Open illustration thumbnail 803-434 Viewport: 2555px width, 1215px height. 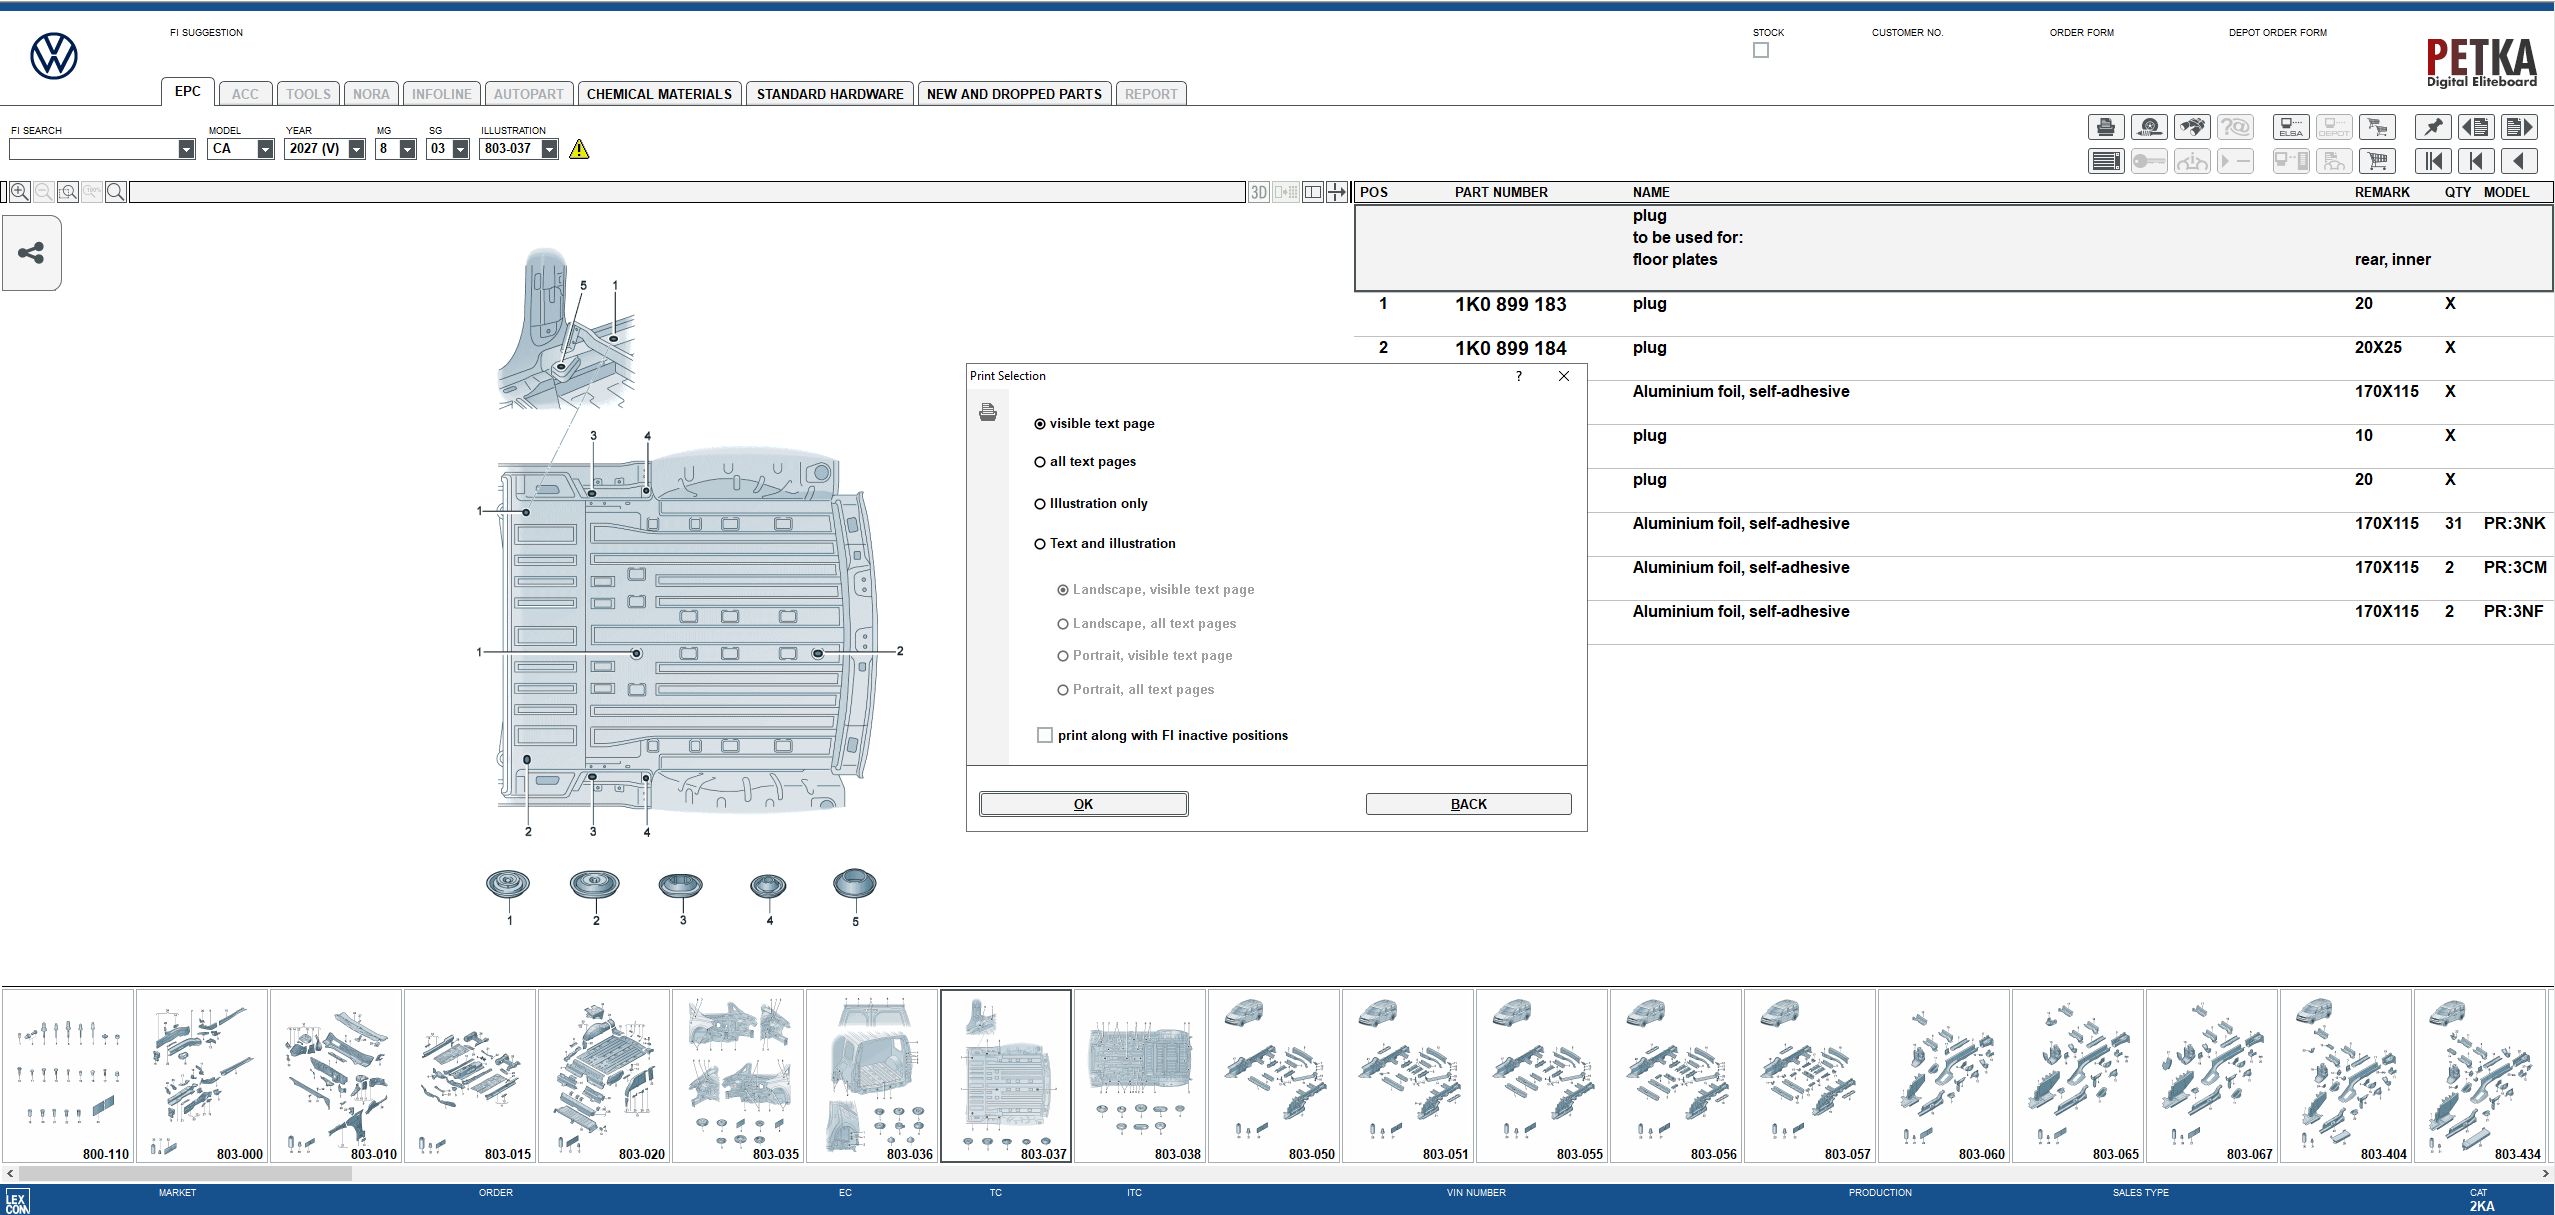tap(2479, 1076)
